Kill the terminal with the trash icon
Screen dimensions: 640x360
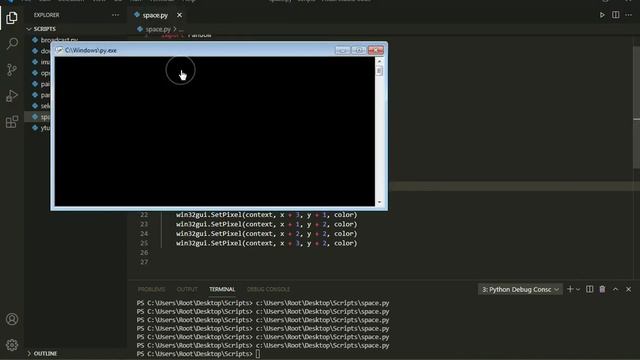point(602,289)
